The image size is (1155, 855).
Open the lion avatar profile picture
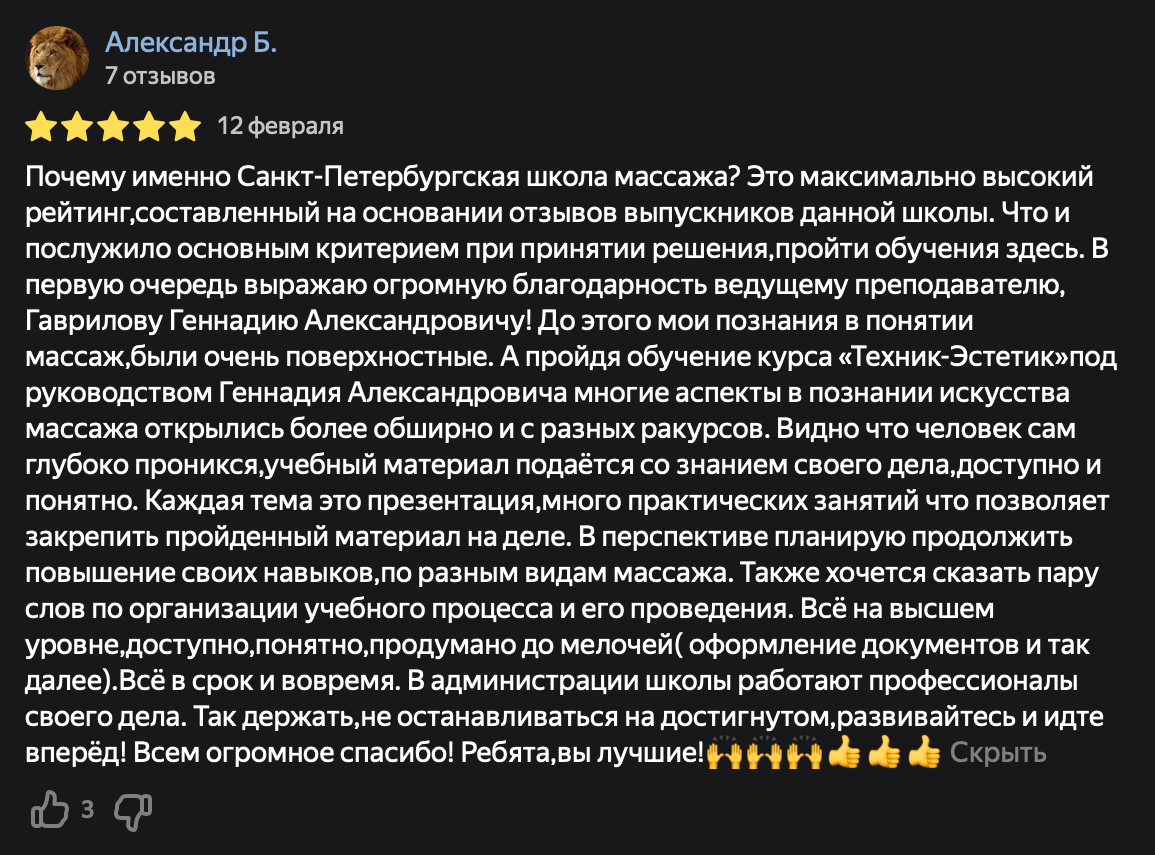[57, 58]
